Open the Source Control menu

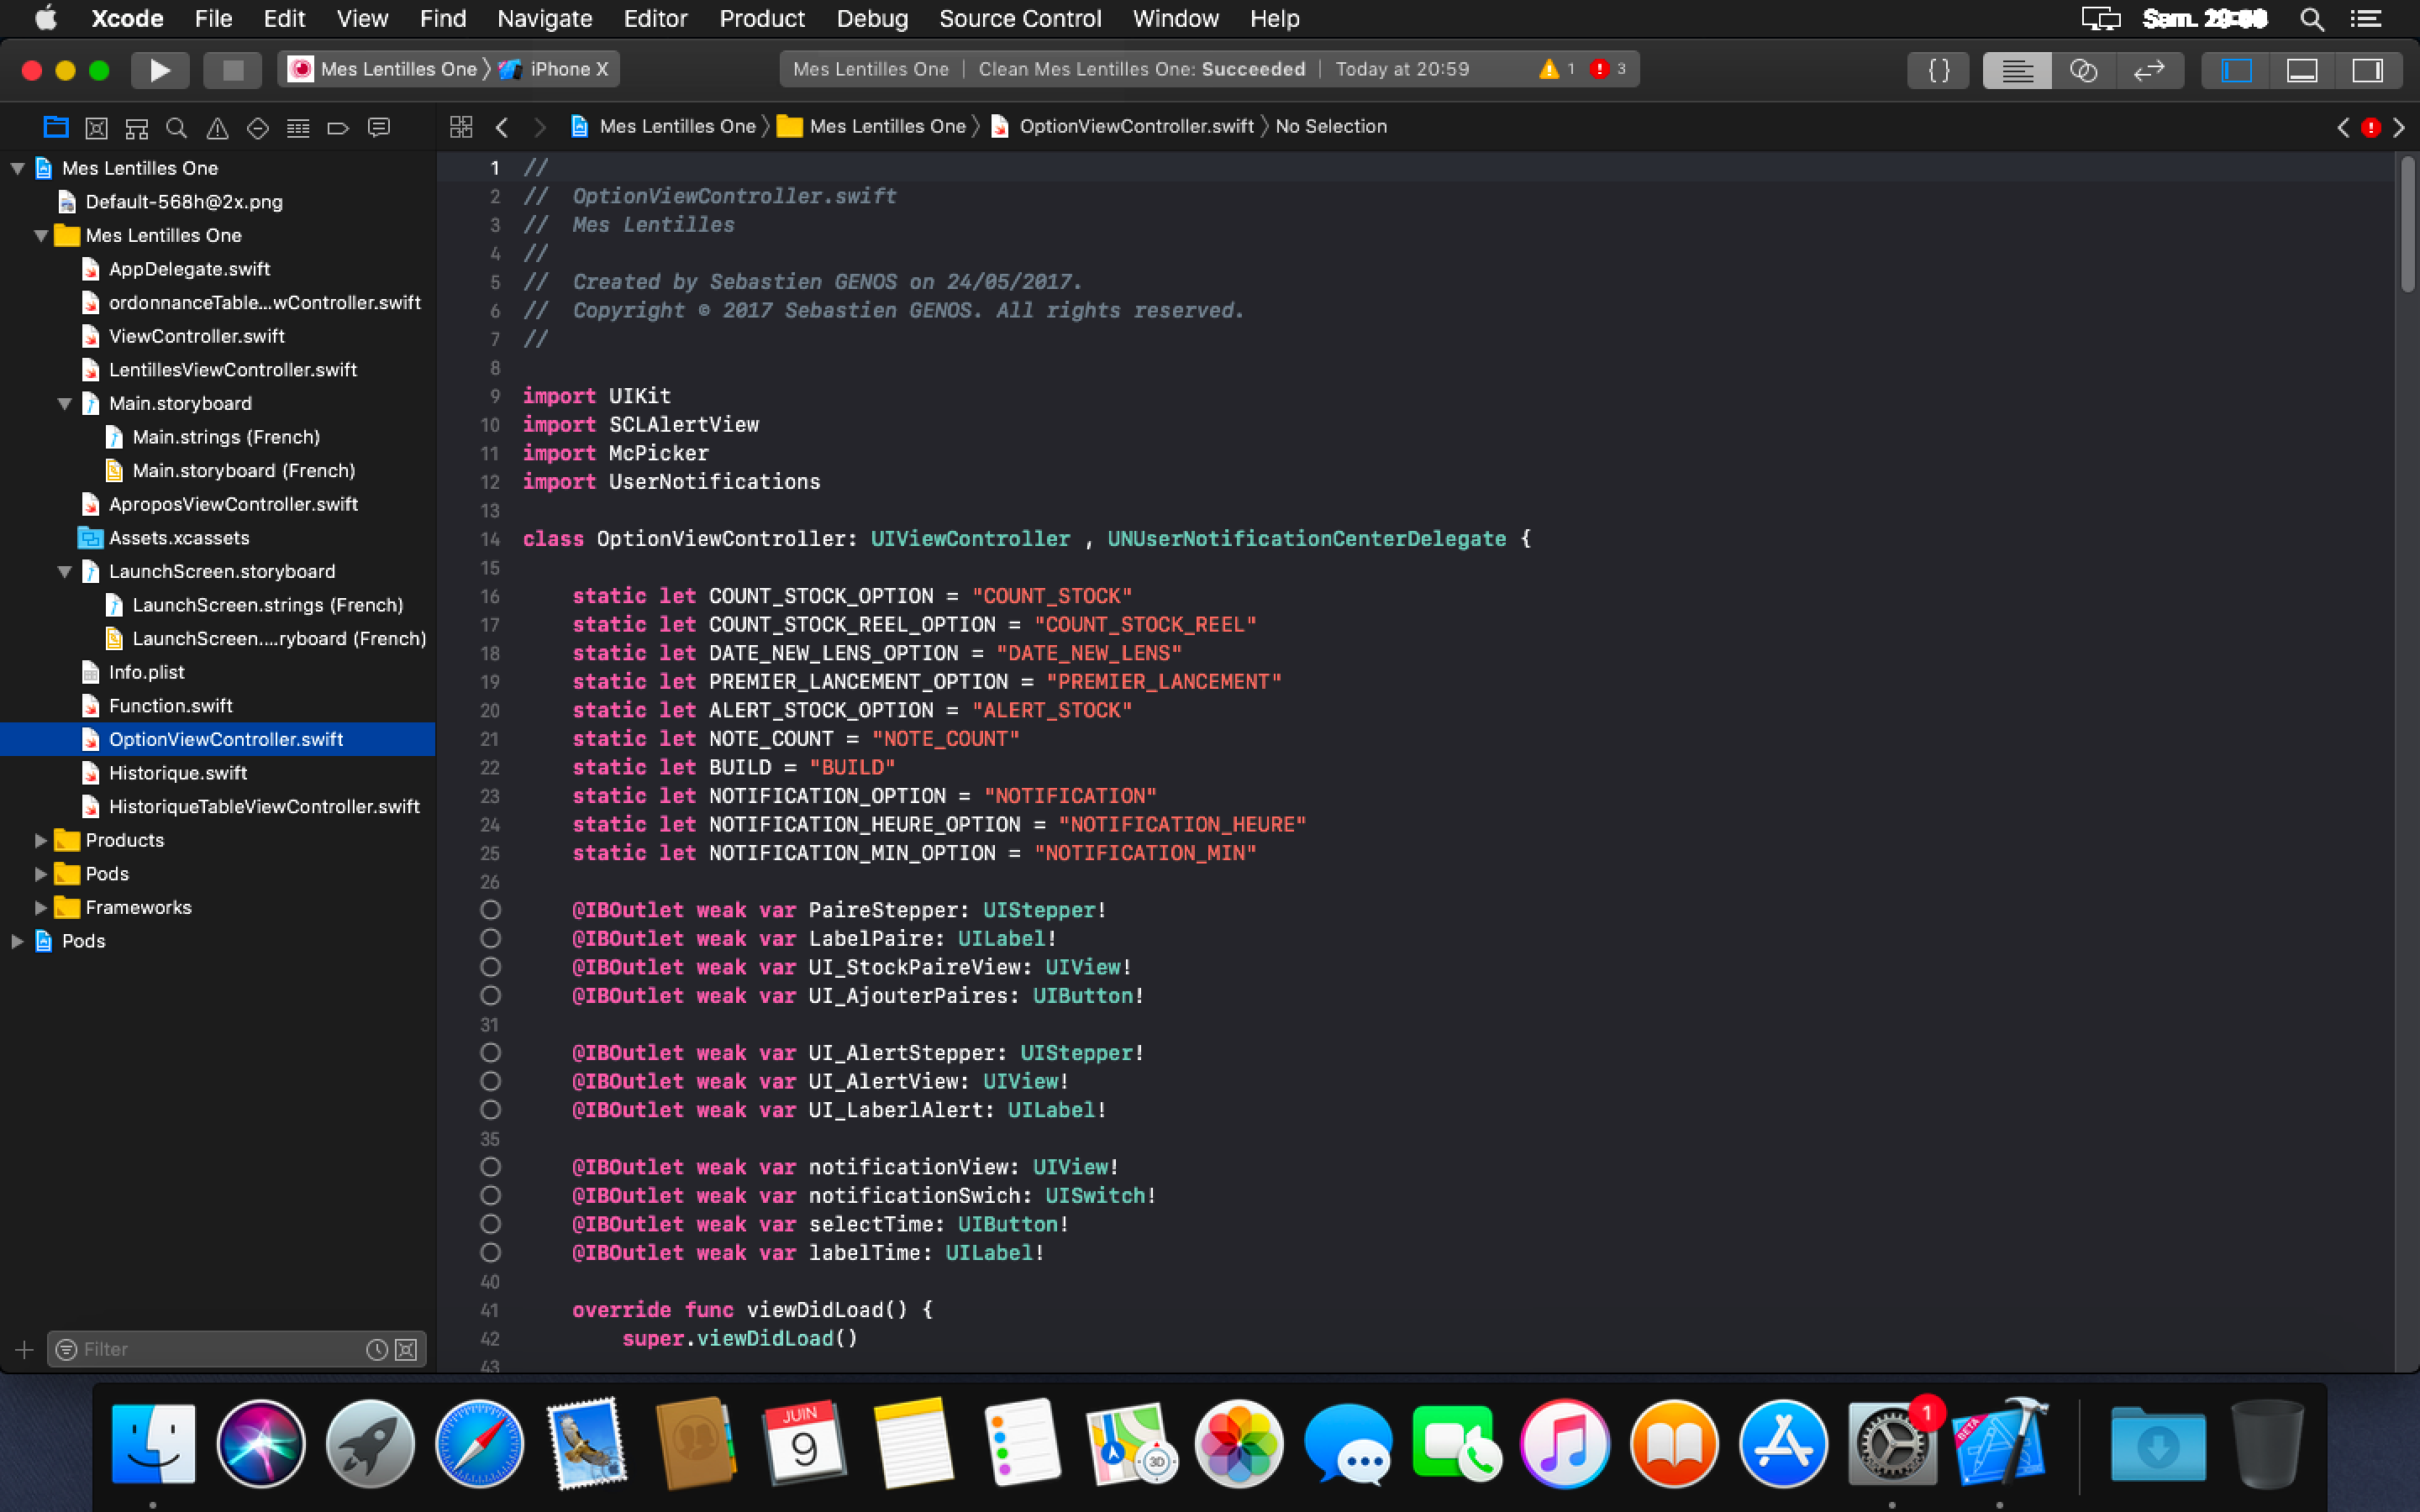point(1019,19)
